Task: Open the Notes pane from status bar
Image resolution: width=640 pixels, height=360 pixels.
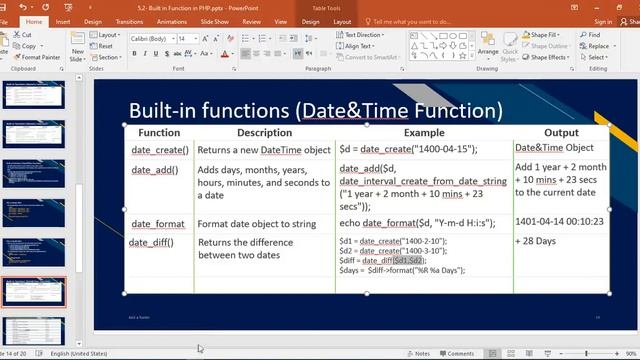Action: (x=418, y=353)
